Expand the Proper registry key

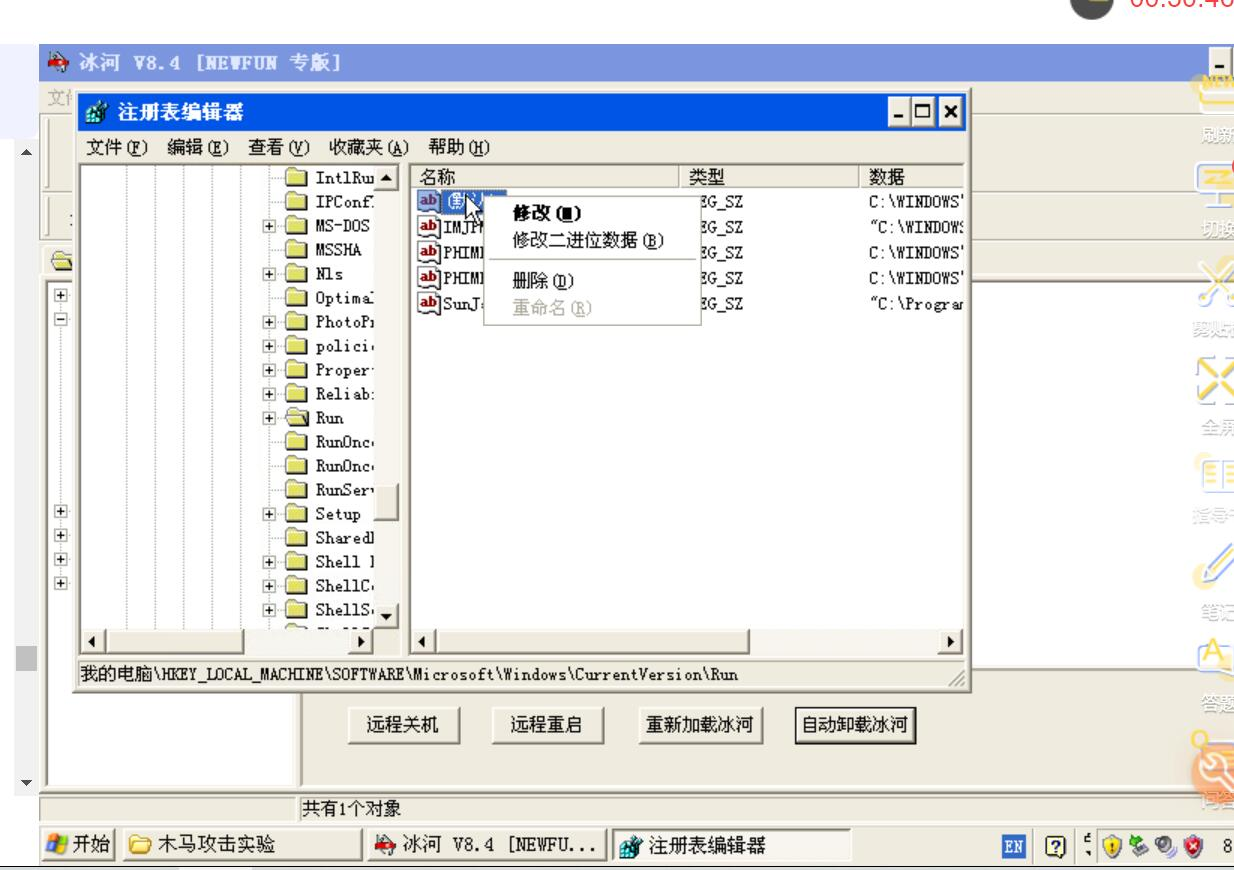tap(271, 369)
